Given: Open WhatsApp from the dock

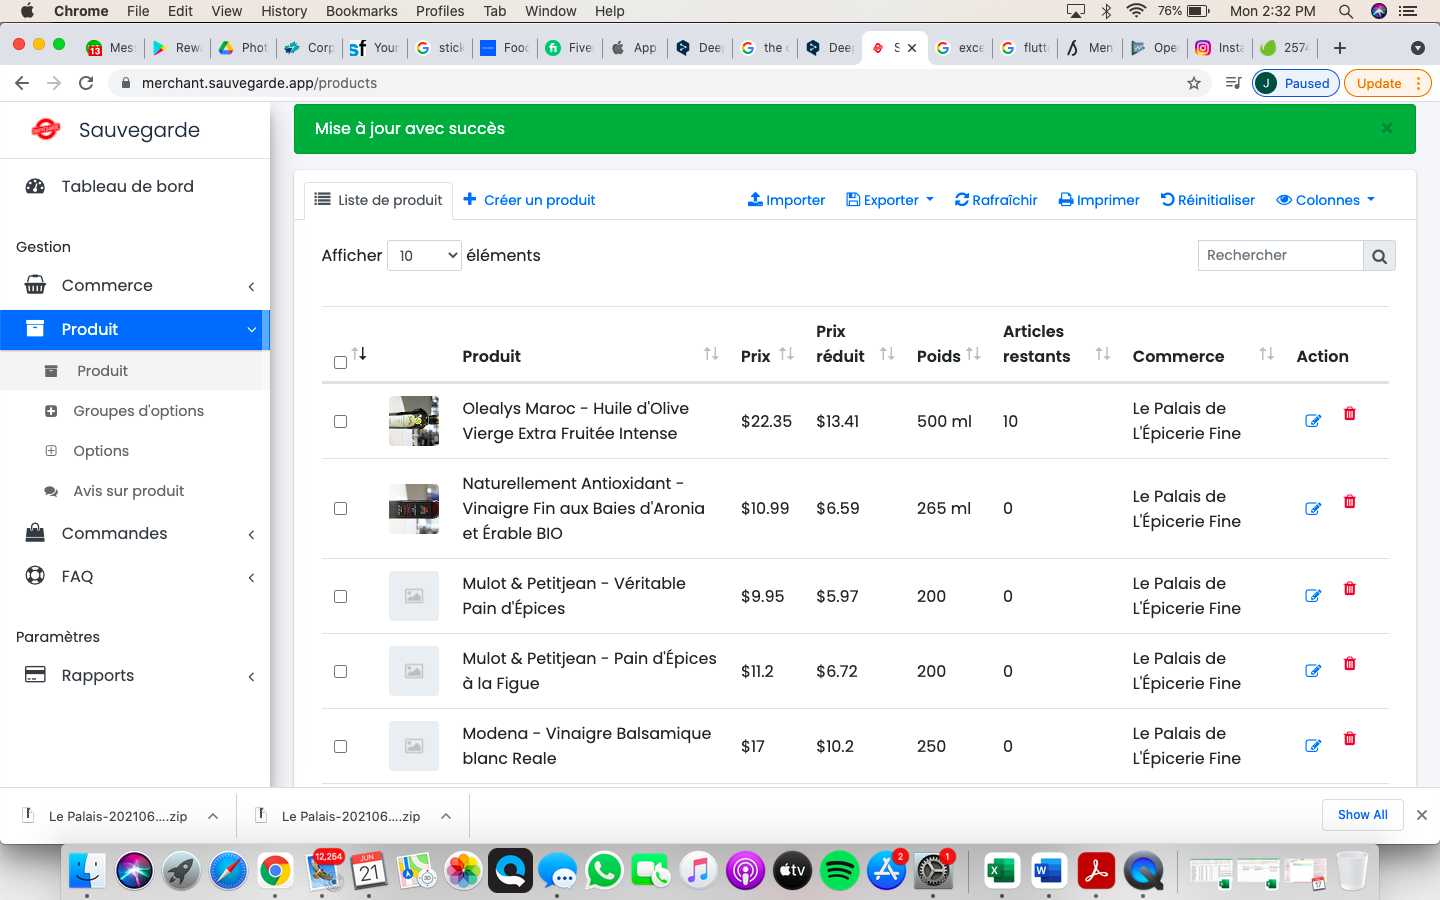Looking at the screenshot, I should tap(604, 871).
